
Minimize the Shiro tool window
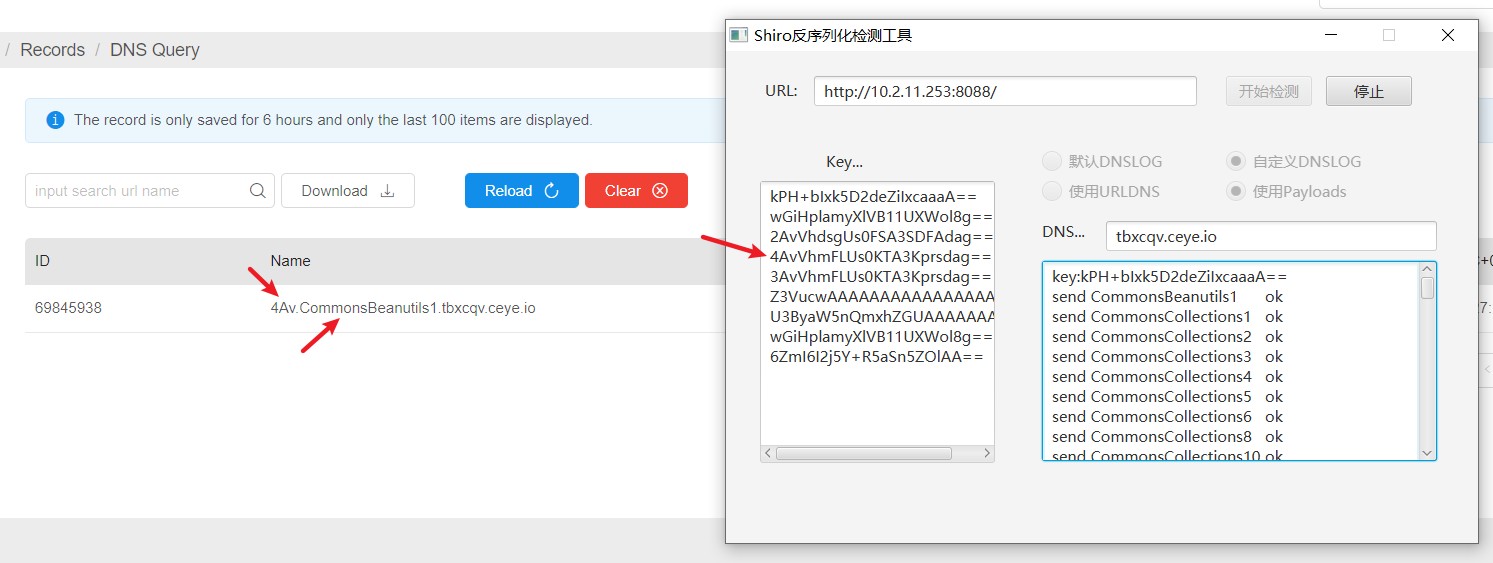1331,35
